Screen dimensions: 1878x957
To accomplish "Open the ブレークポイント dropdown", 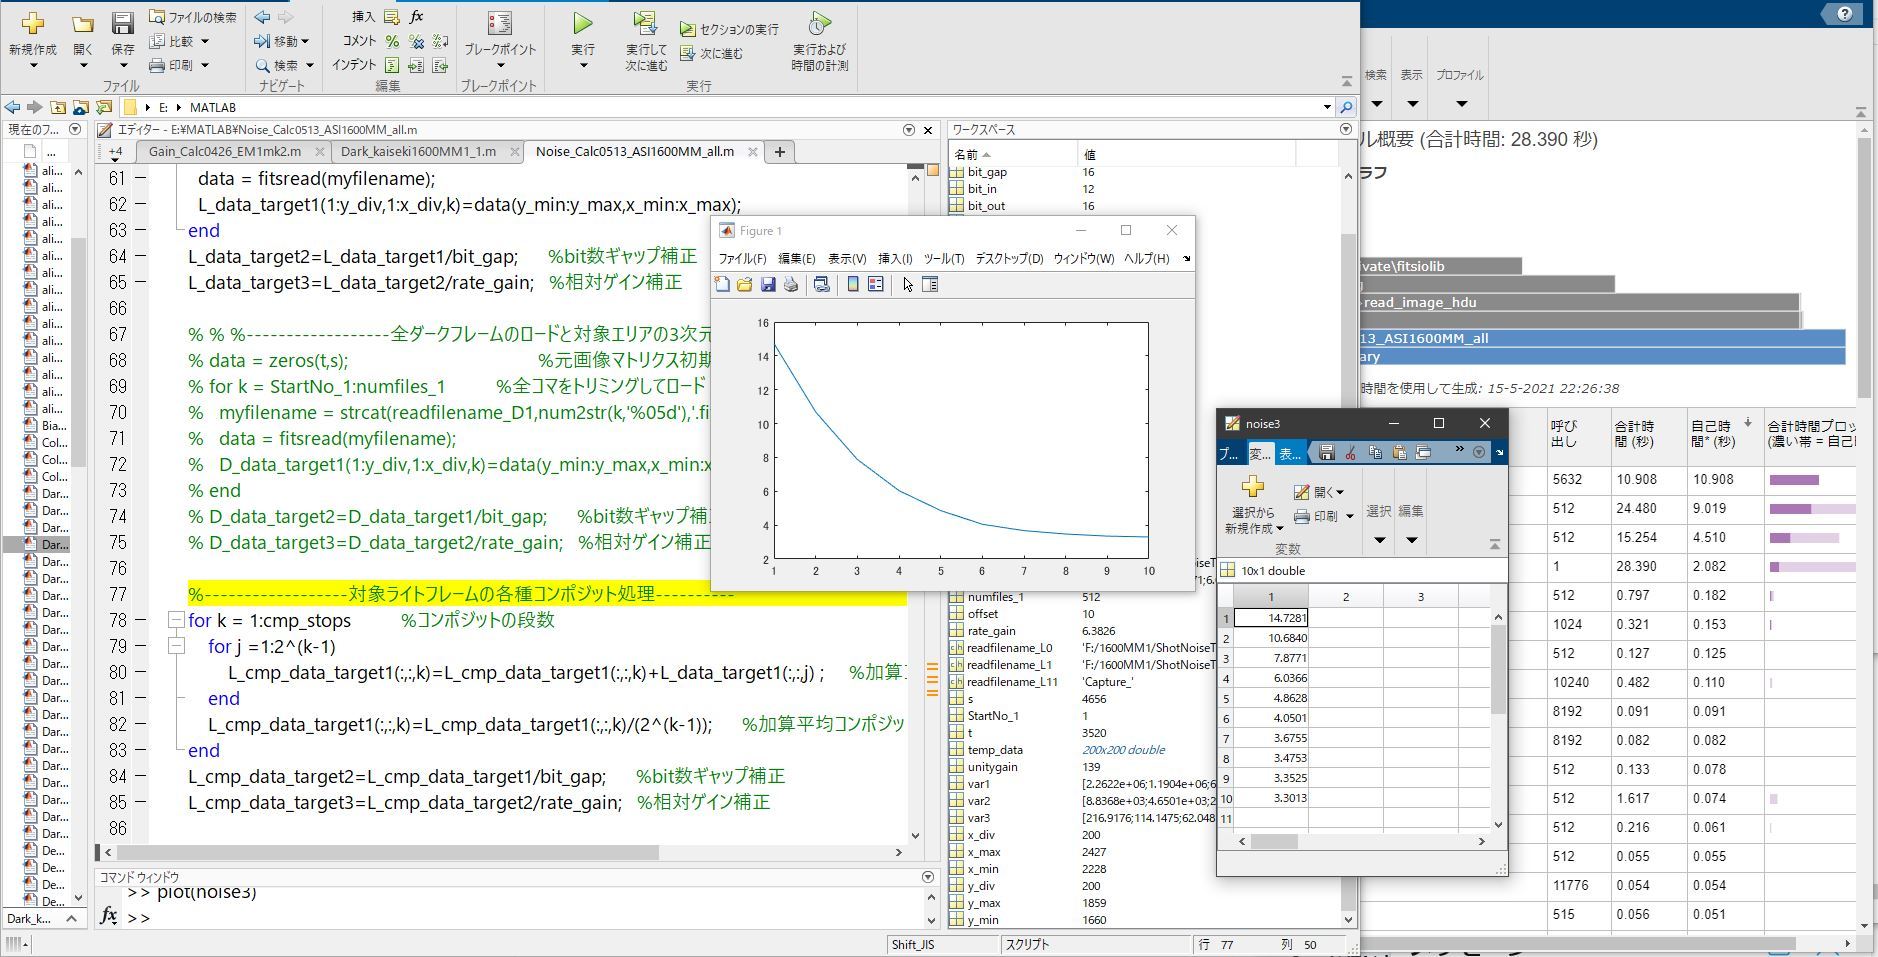I will [500, 66].
